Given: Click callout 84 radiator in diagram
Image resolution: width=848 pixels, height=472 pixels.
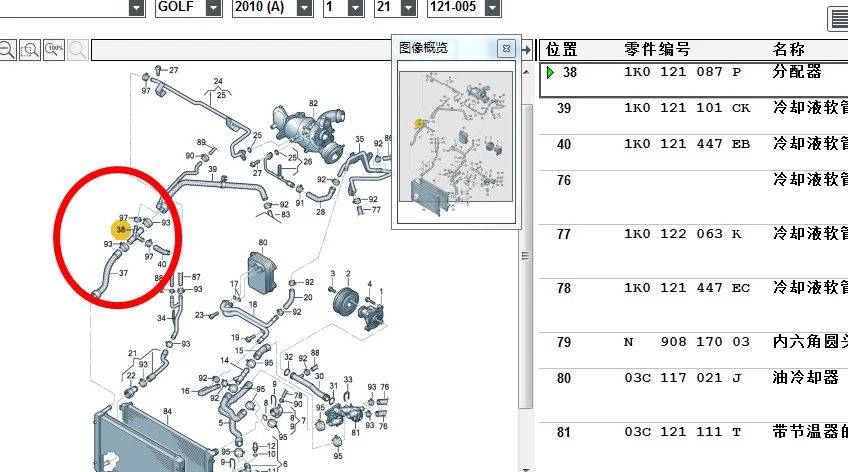Looking at the screenshot, I should (168, 411).
